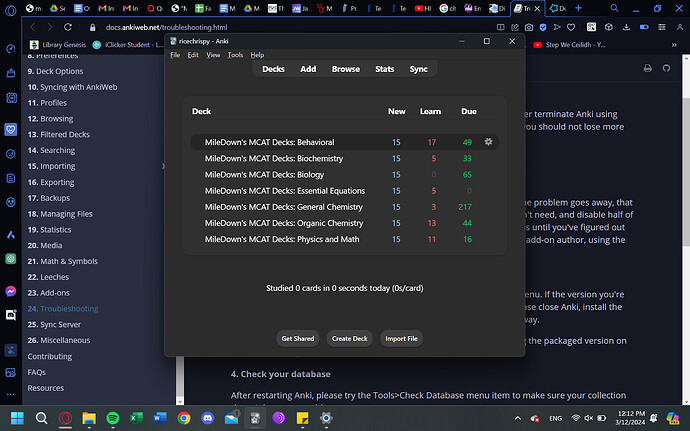Open the Opera menu logo at top left
The image size is (690, 431).
point(11,10)
